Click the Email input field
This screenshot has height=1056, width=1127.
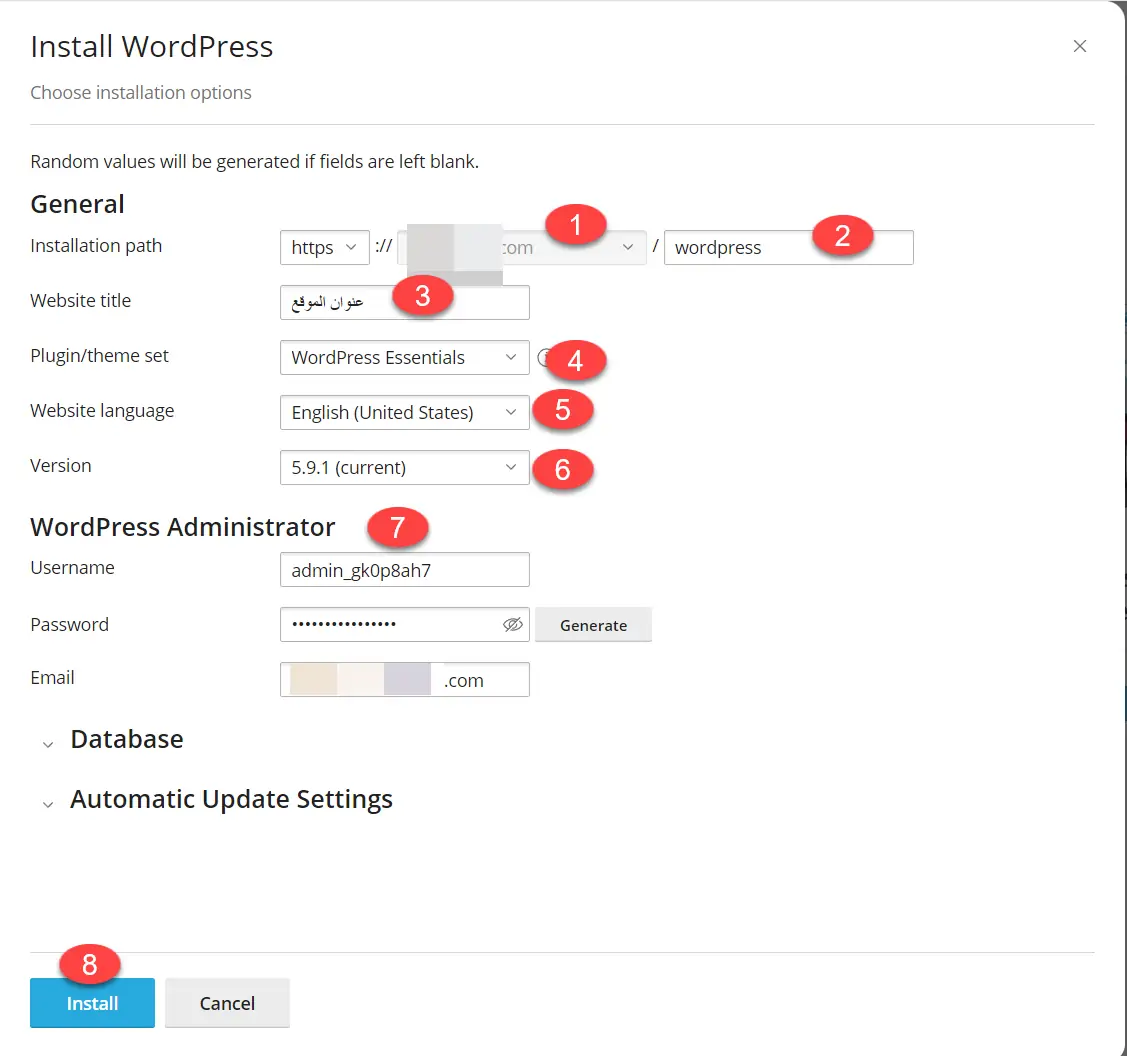(x=405, y=679)
